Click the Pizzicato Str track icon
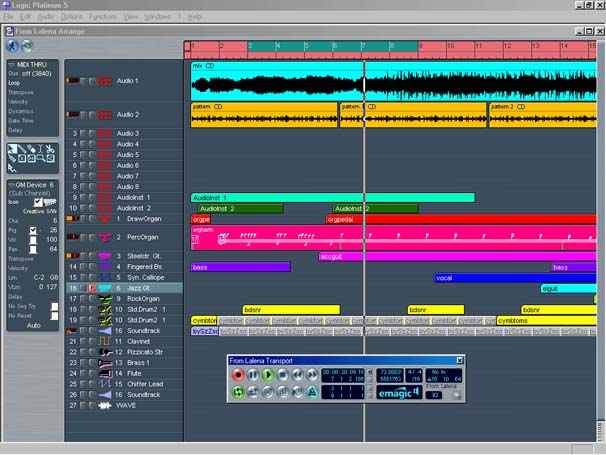 point(104,352)
